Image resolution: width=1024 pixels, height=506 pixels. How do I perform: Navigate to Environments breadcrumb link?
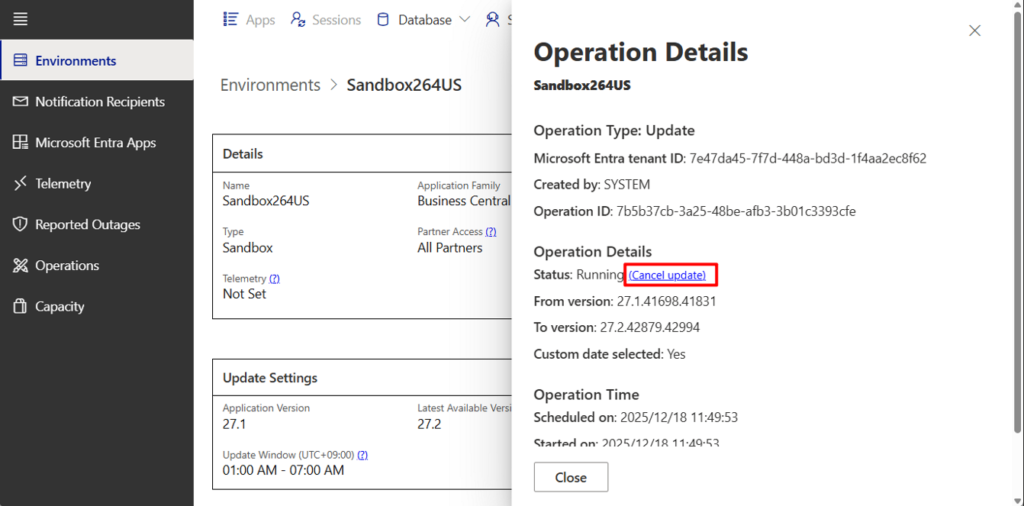pyautogui.click(x=270, y=85)
